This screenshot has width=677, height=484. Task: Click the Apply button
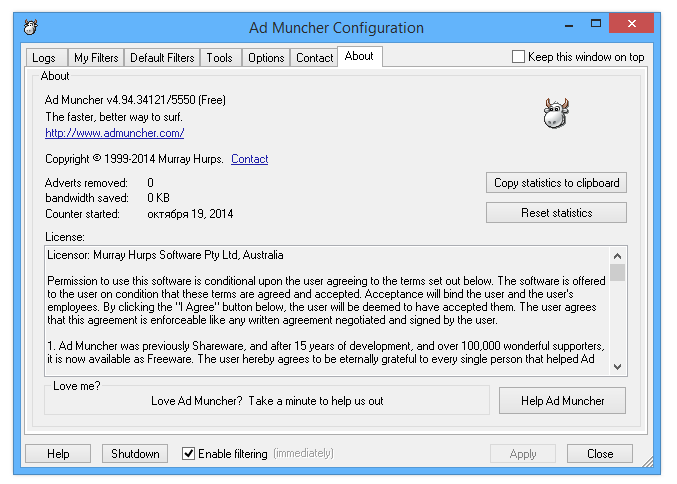coord(522,454)
